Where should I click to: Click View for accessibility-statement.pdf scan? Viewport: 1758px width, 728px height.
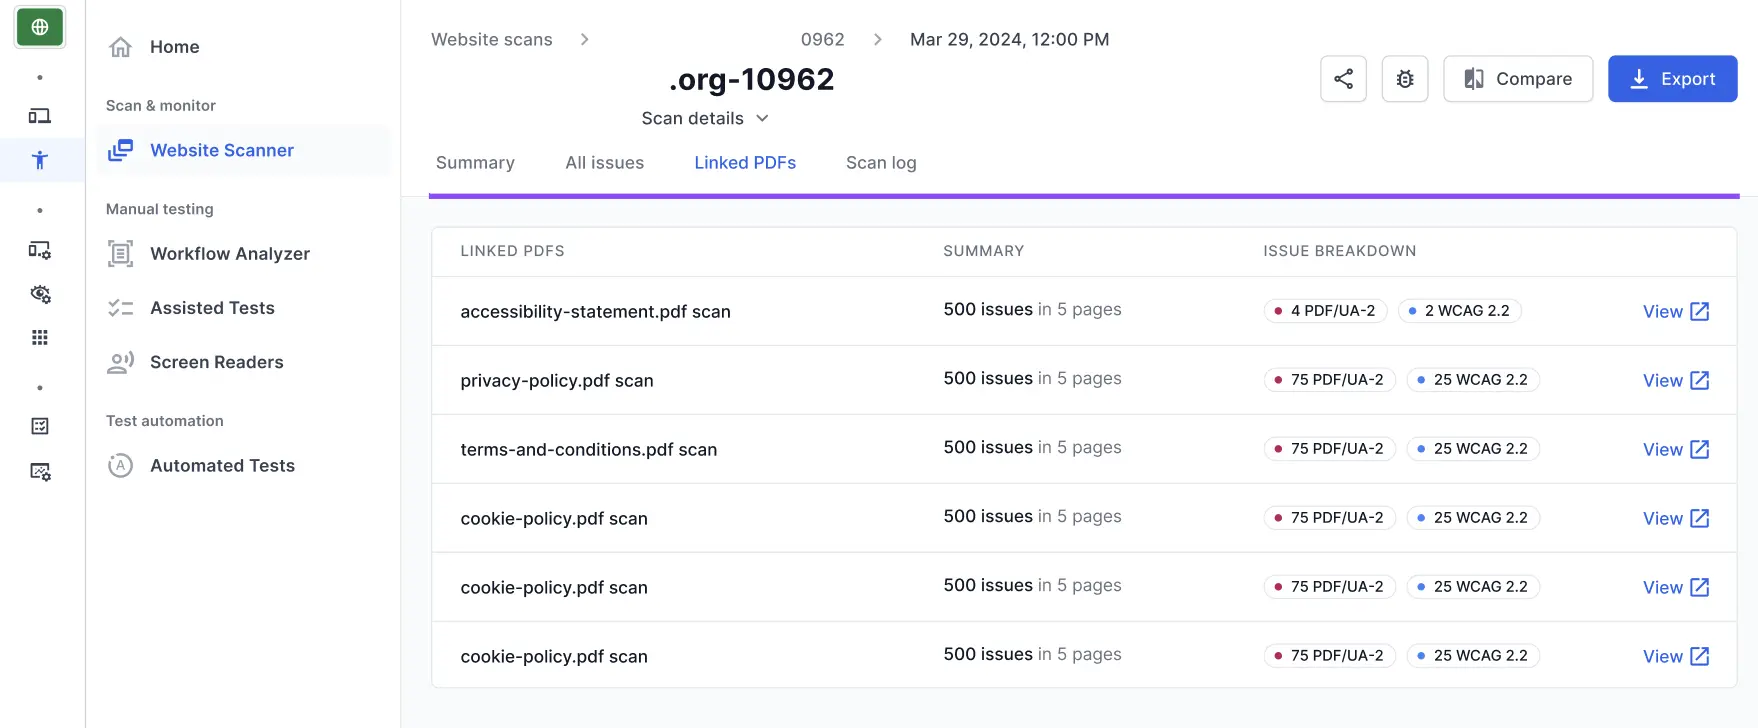pos(1676,311)
